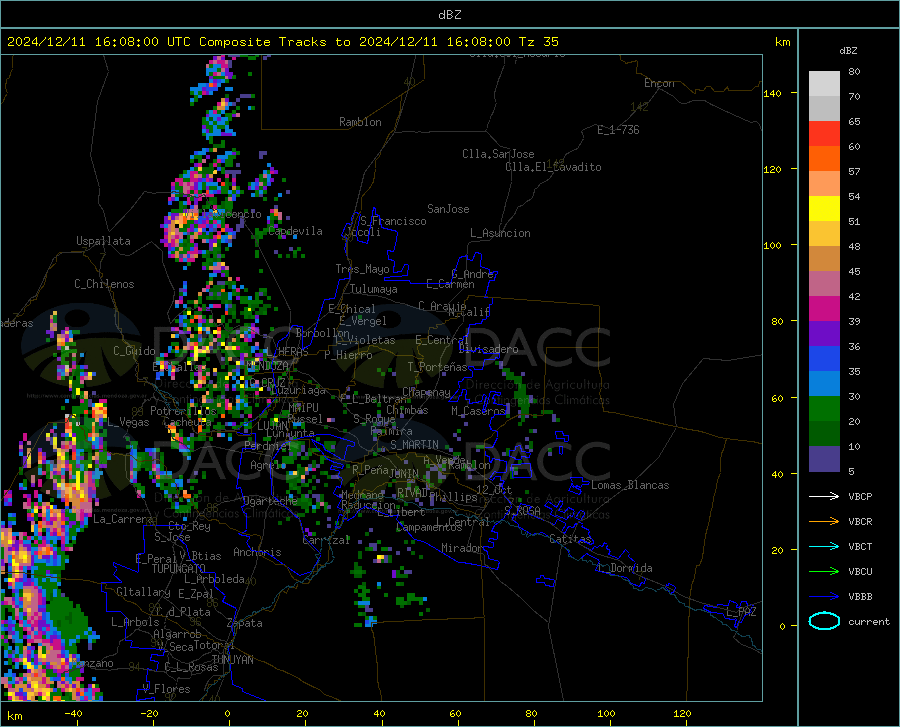Click the 'V_Flores' map label
Image resolution: width=900 pixels, height=727 pixels.
point(166,689)
